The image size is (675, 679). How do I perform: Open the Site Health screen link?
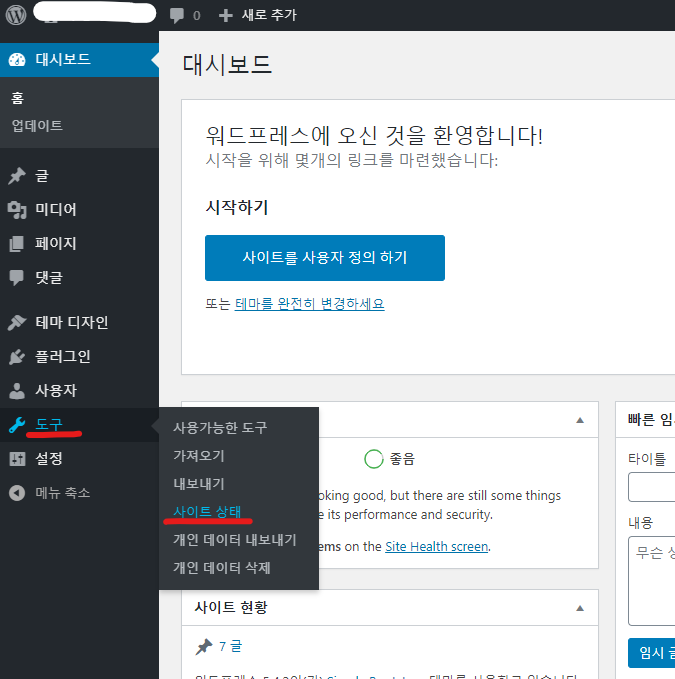[436, 547]
